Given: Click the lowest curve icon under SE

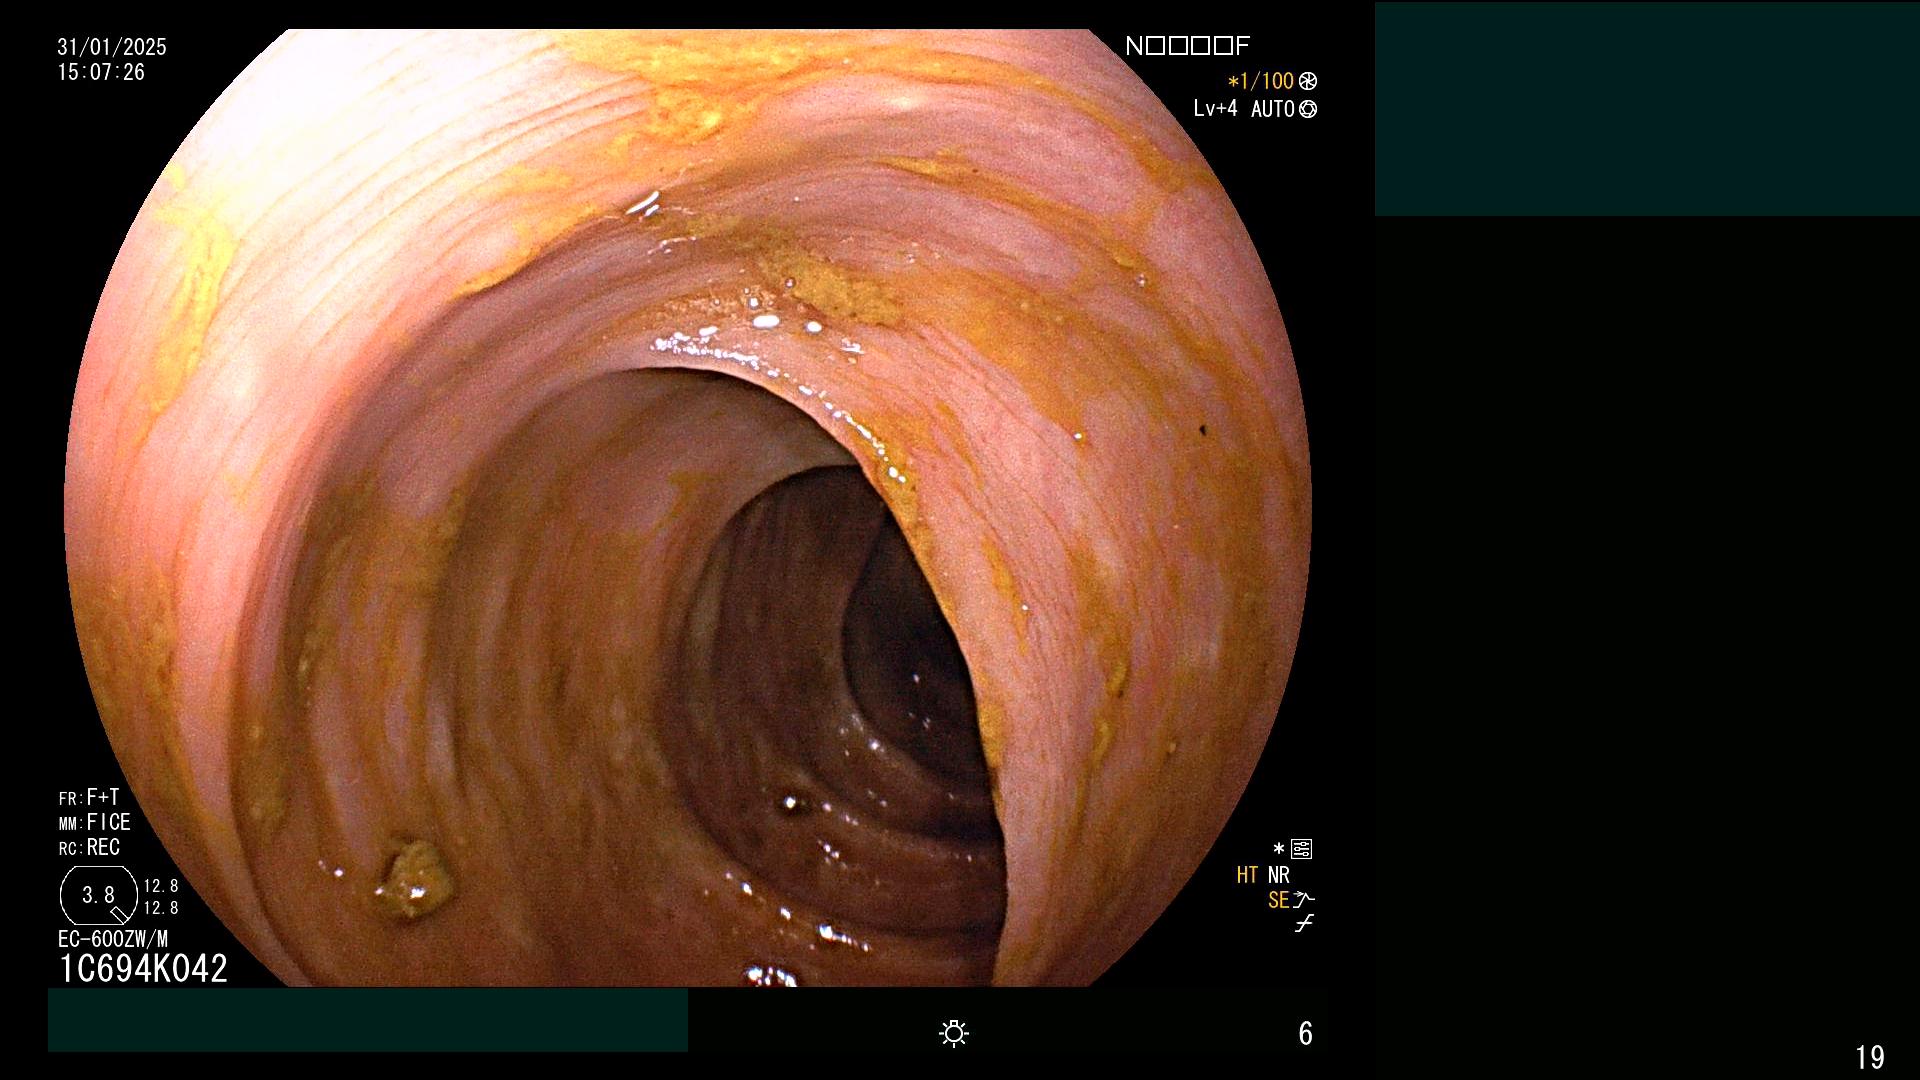Looking at the screenshot, I should [x=1304, y=924].
